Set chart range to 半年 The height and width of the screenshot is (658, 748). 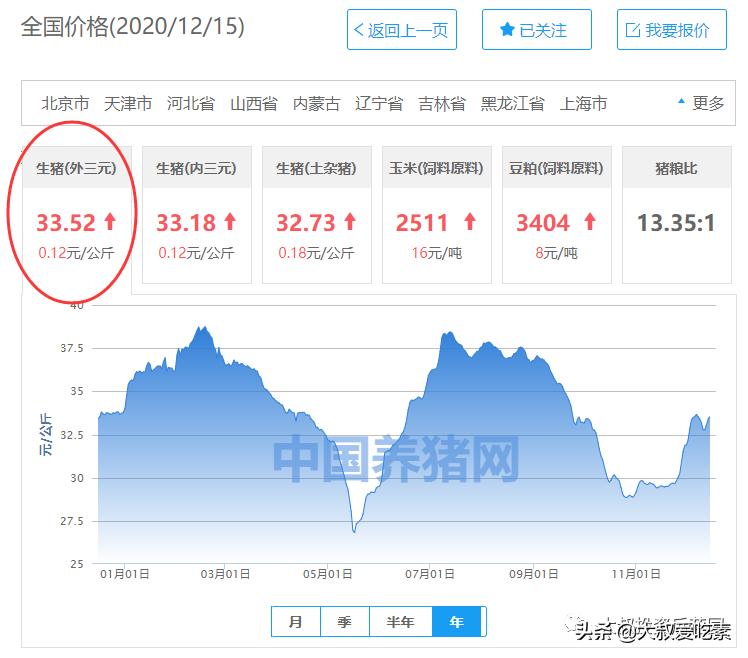point(400,621)
